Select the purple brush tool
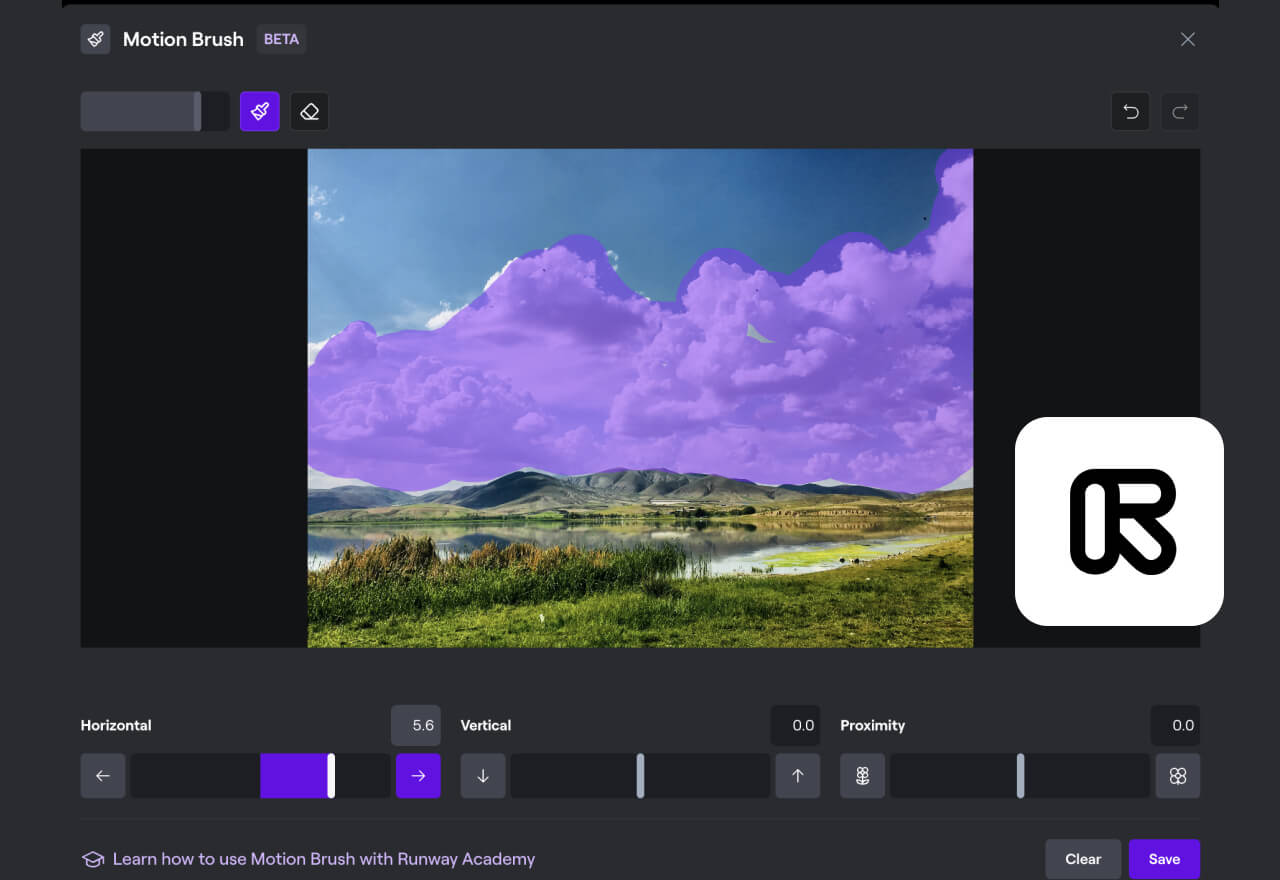The image size is (1280, 880). [x=260, y=111]
